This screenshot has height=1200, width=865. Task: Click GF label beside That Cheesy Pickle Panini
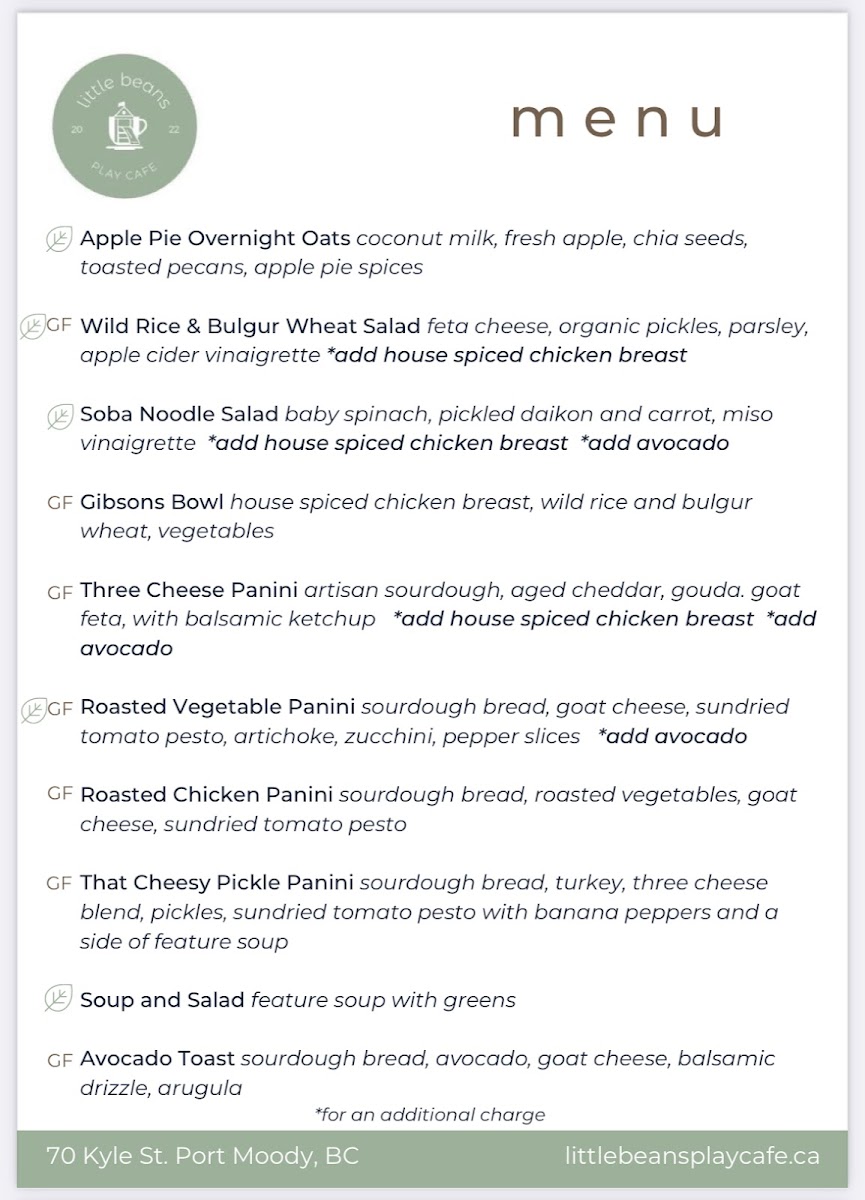pyautogui.click(x=60, y=883)
